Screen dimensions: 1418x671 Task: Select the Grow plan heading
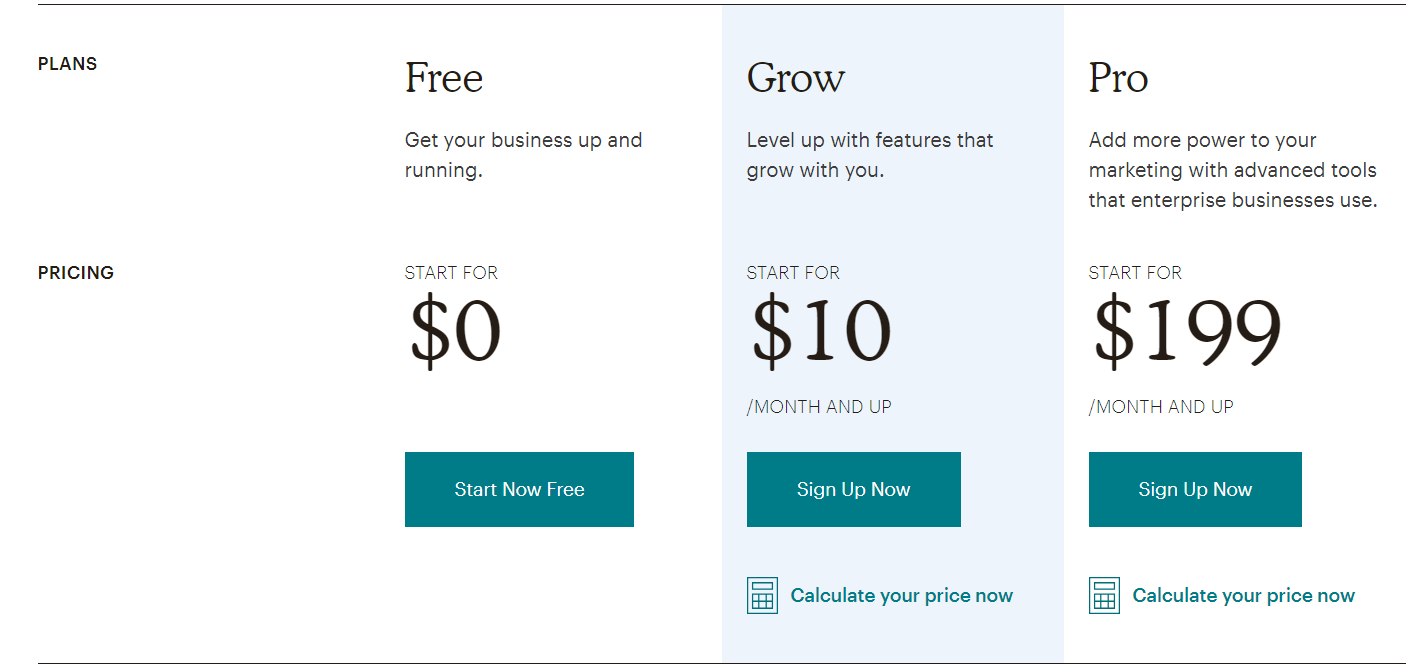pyautogui.click(x=795, y=78)
